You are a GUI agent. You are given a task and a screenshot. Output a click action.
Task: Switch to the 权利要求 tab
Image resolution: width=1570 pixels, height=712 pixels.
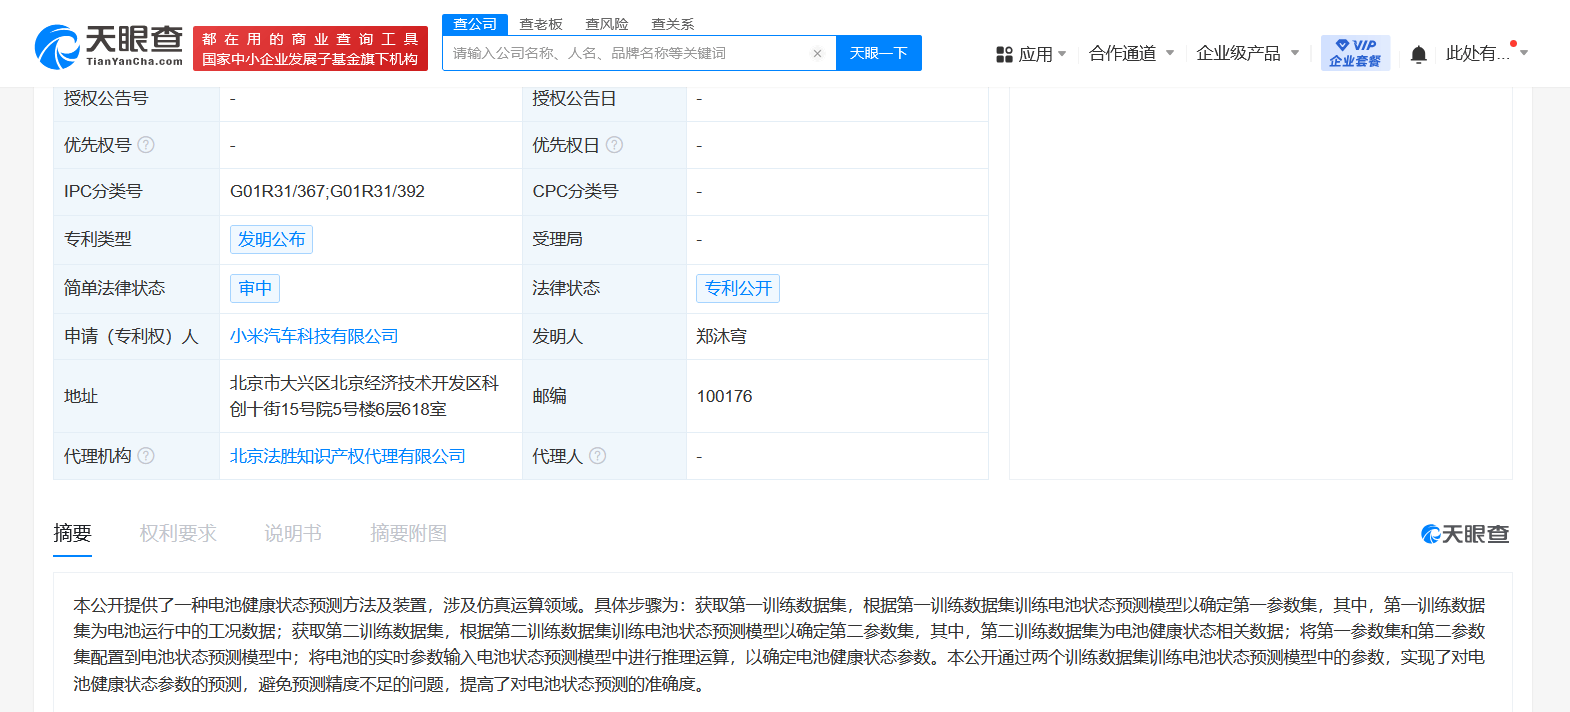[178, 534]
